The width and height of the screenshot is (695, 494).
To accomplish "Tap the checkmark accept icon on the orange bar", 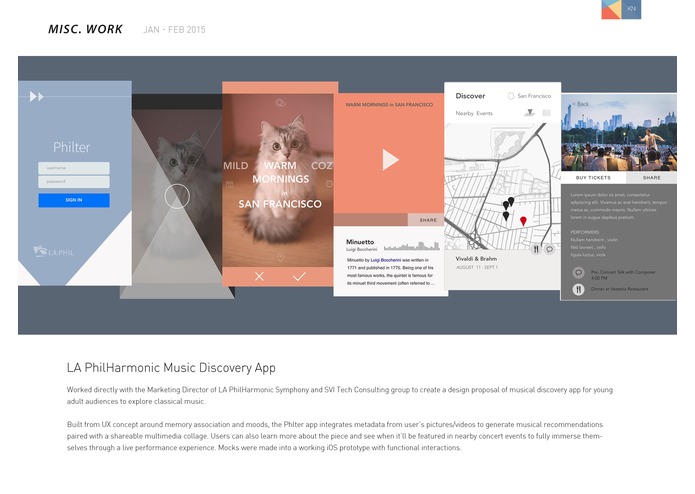I will (x=299, y=276).
